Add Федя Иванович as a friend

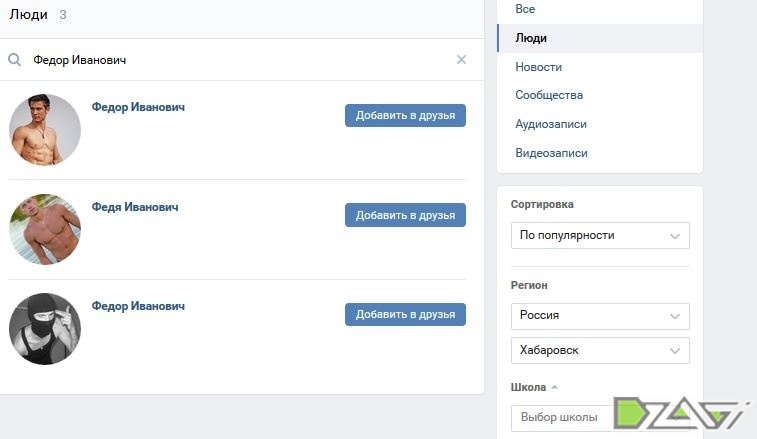coord(405,215)
